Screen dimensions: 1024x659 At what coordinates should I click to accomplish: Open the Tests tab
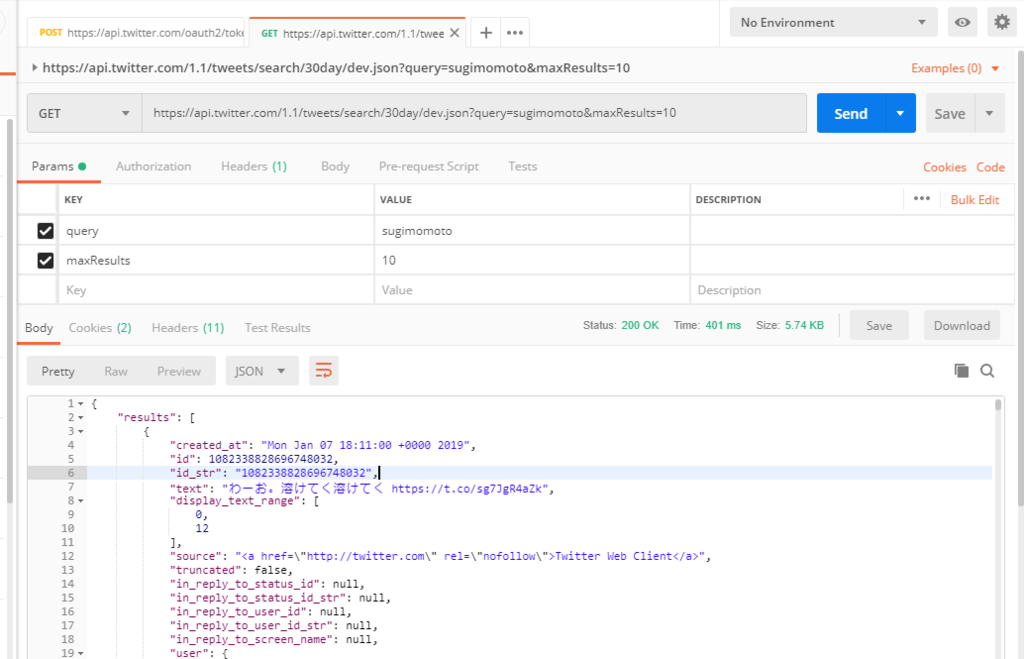coord(522,166)
